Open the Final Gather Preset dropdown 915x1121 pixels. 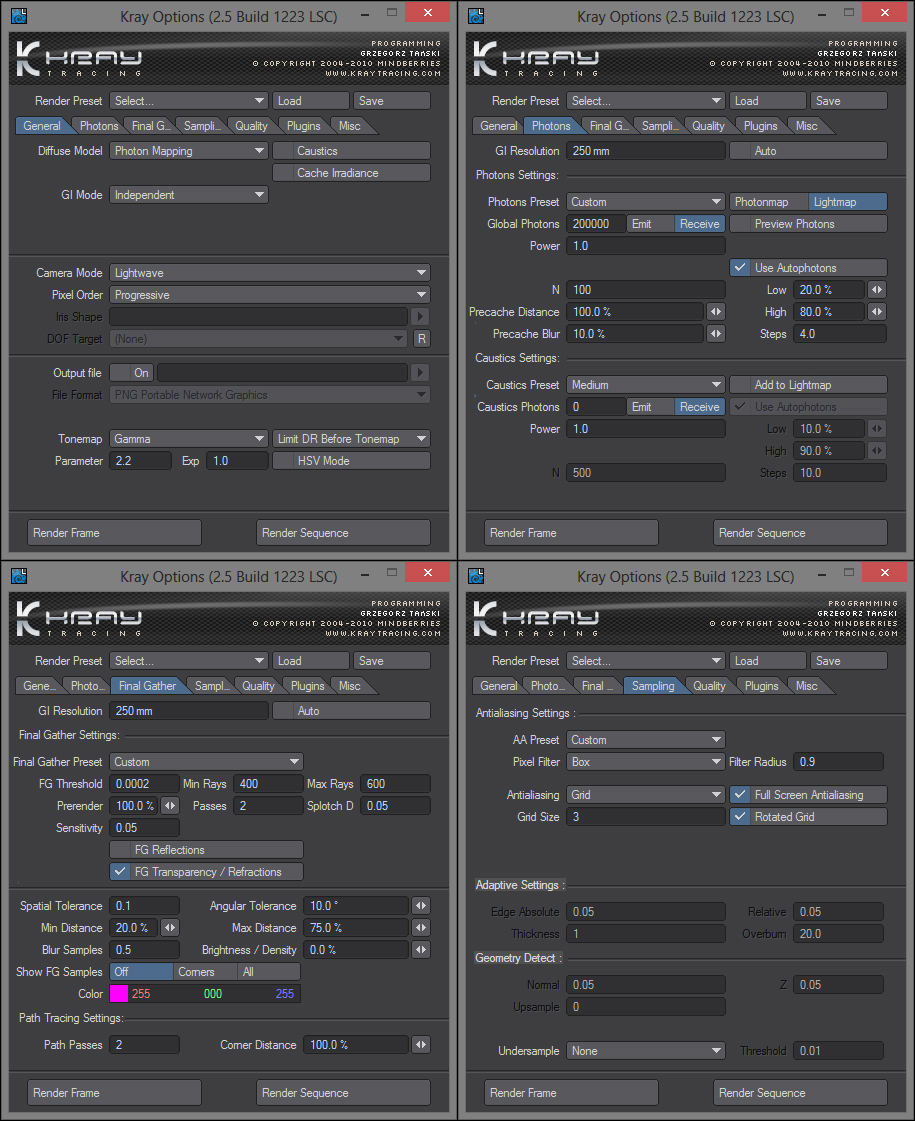coord(206,762)
